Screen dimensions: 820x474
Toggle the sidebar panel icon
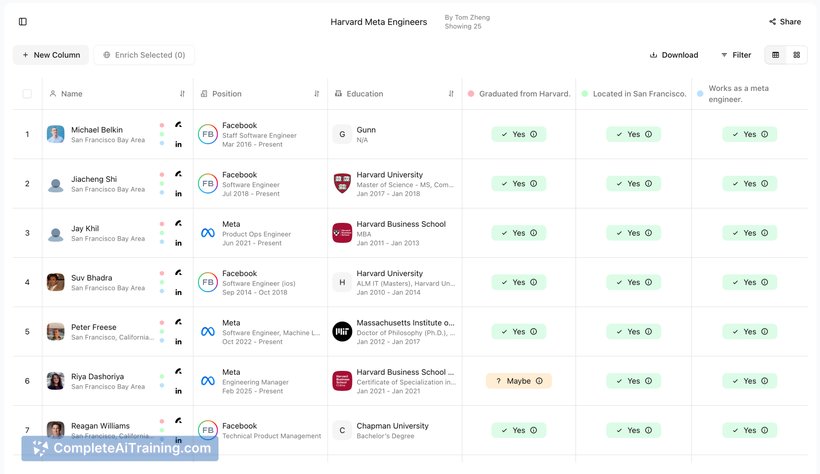(22, 21)
